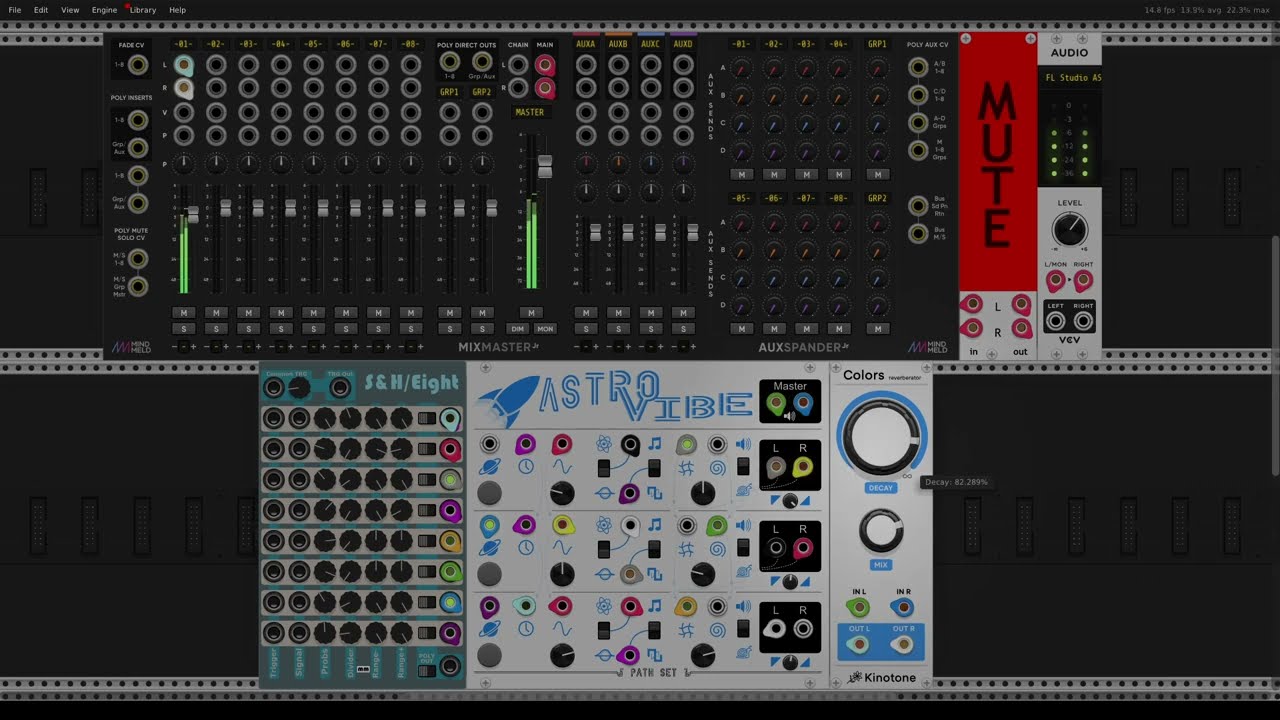Viewport: 1280px width, 720px height.
Task: Click the first-row round gray button on Astrovibe
Action: click(x=489, y=492)
